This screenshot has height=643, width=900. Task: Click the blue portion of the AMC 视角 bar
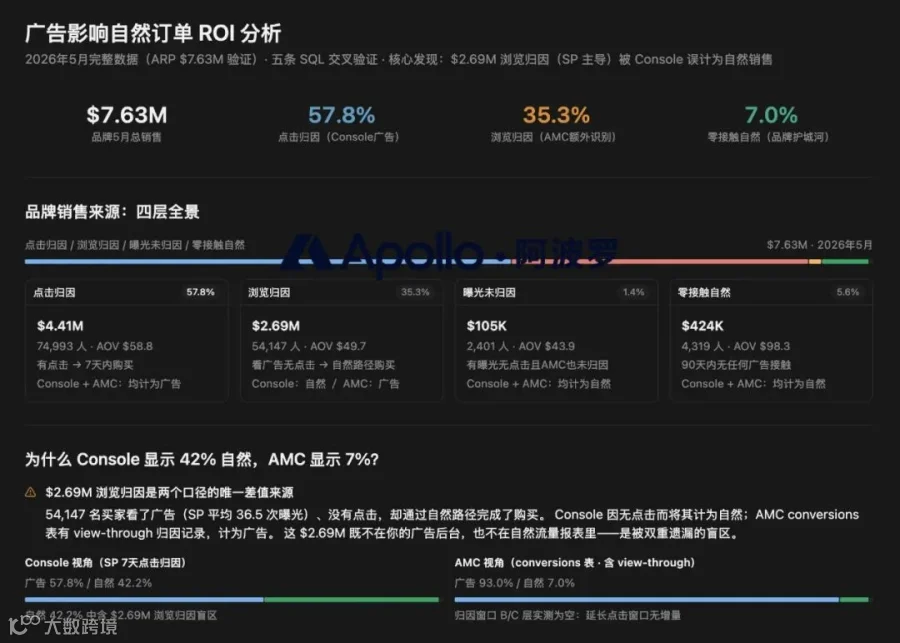point(646,599)
